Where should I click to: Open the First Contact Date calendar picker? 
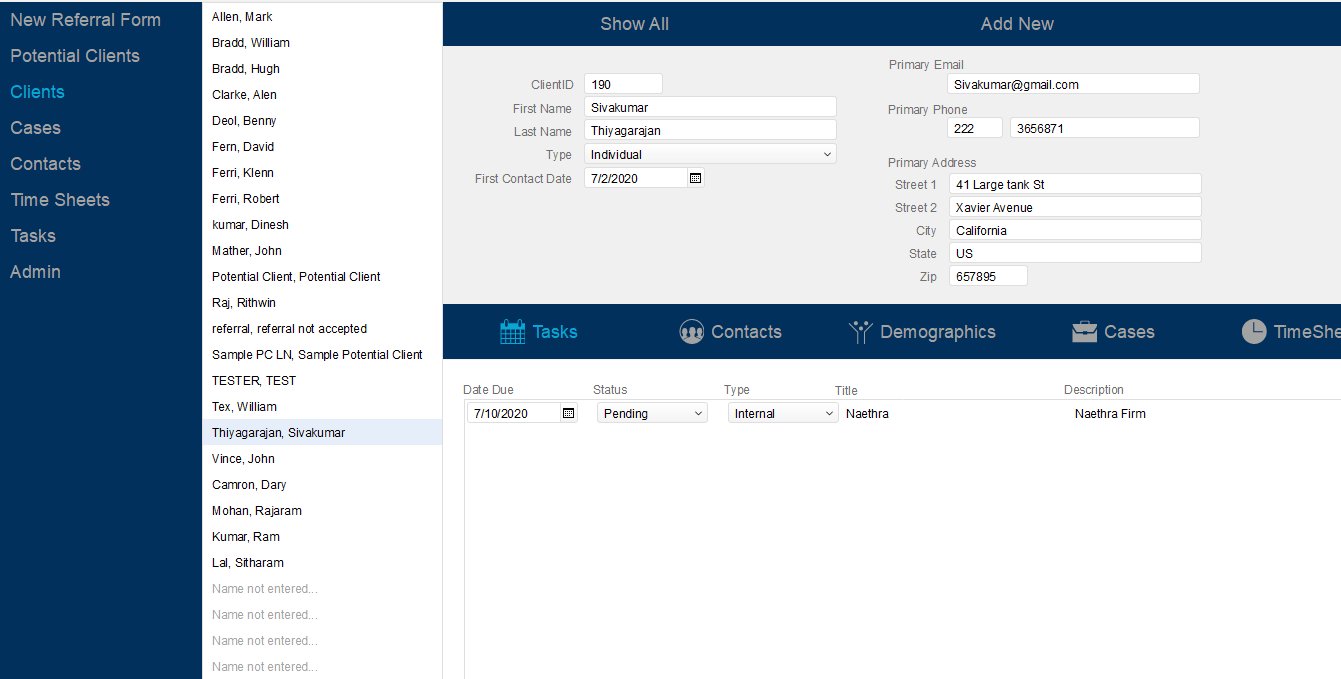click(696, 178)
